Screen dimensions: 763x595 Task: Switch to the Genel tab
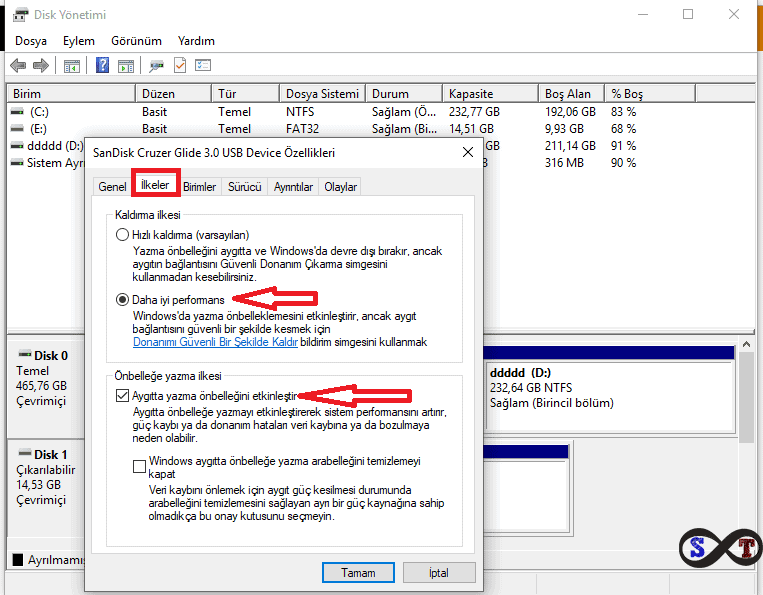(x=112, y=187)
